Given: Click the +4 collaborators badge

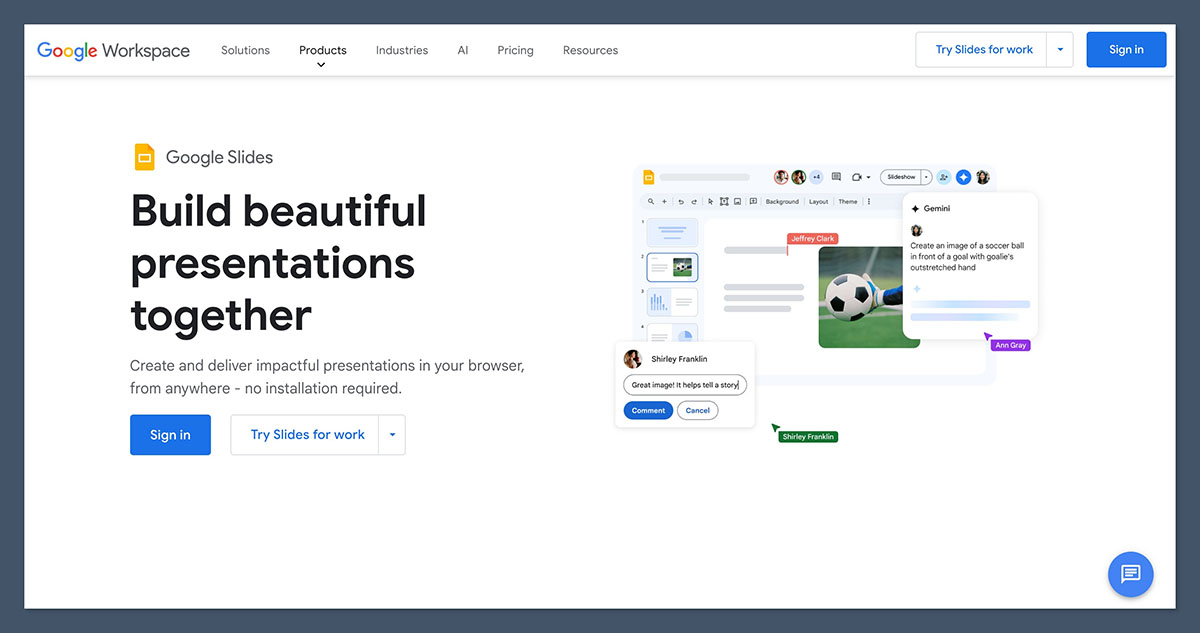Looking at the screenshot, I should (x=816, y=176).
